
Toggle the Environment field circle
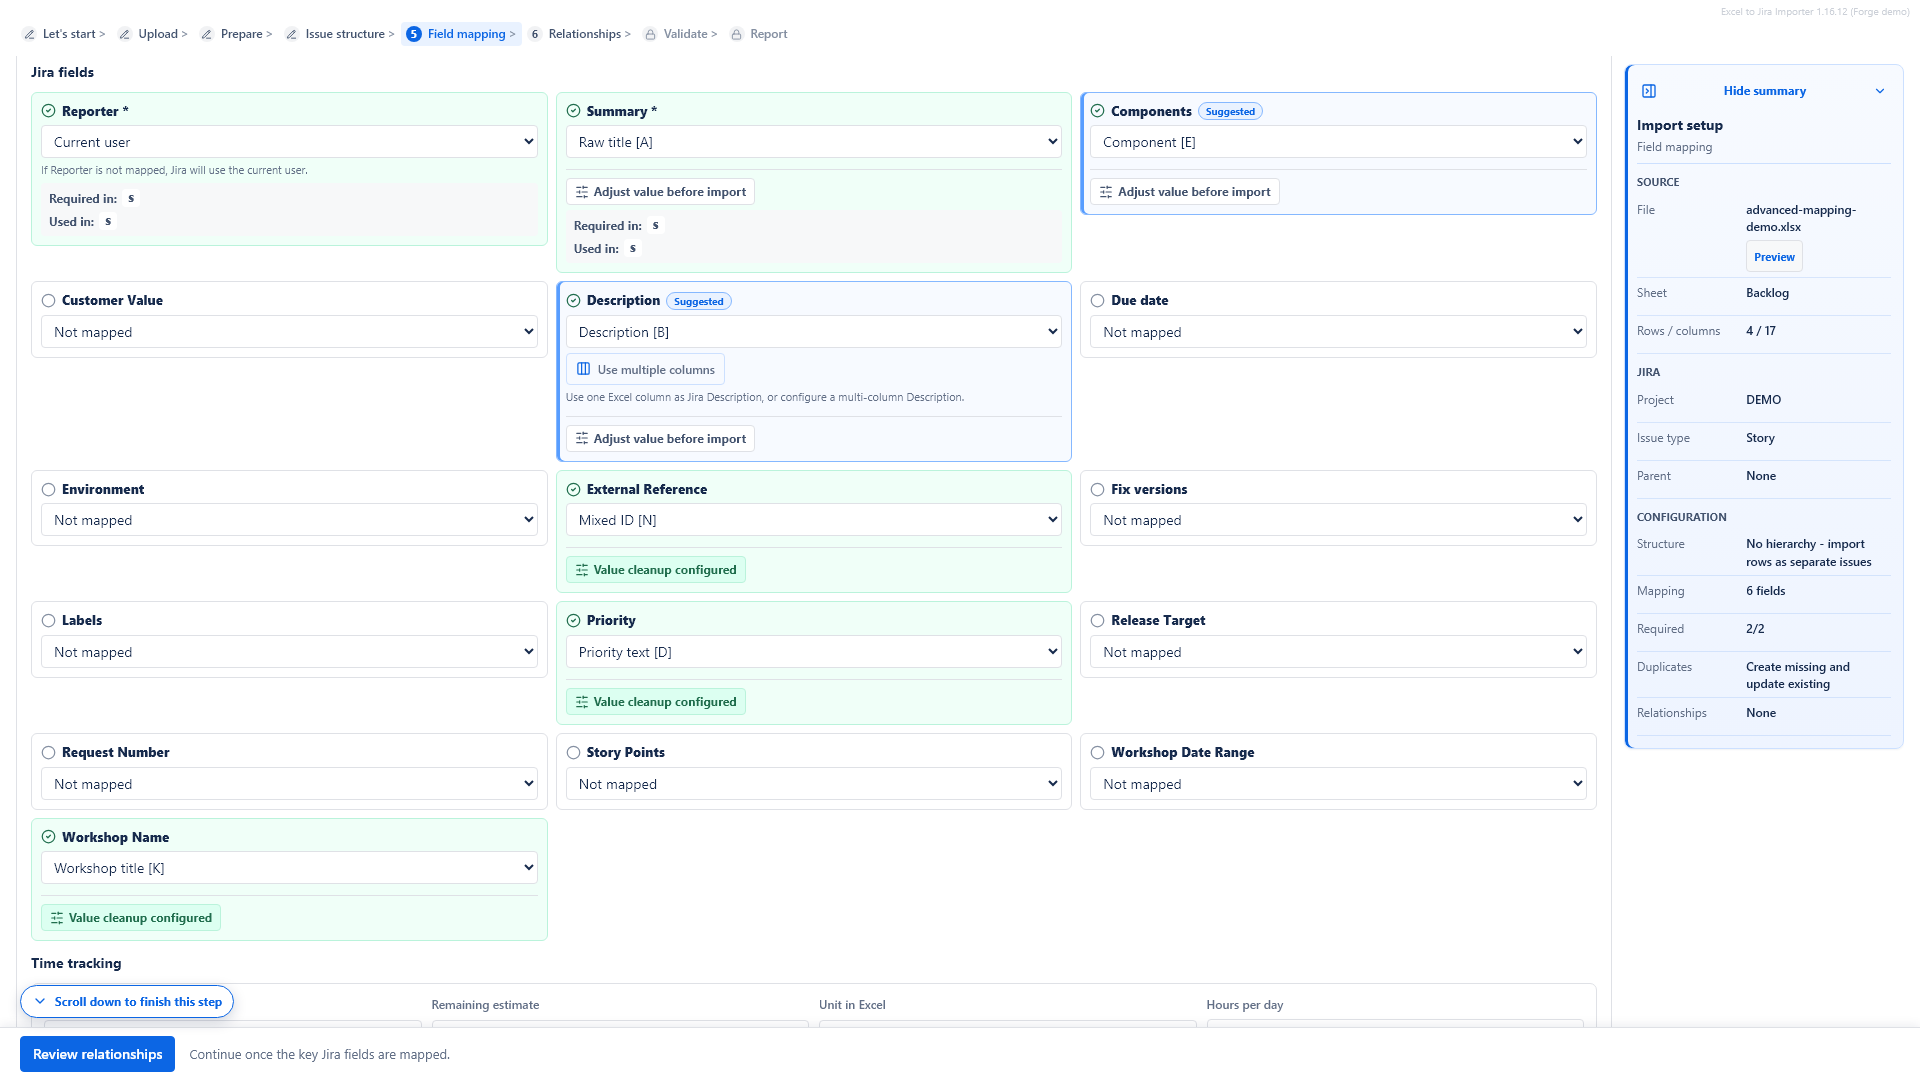48,489
